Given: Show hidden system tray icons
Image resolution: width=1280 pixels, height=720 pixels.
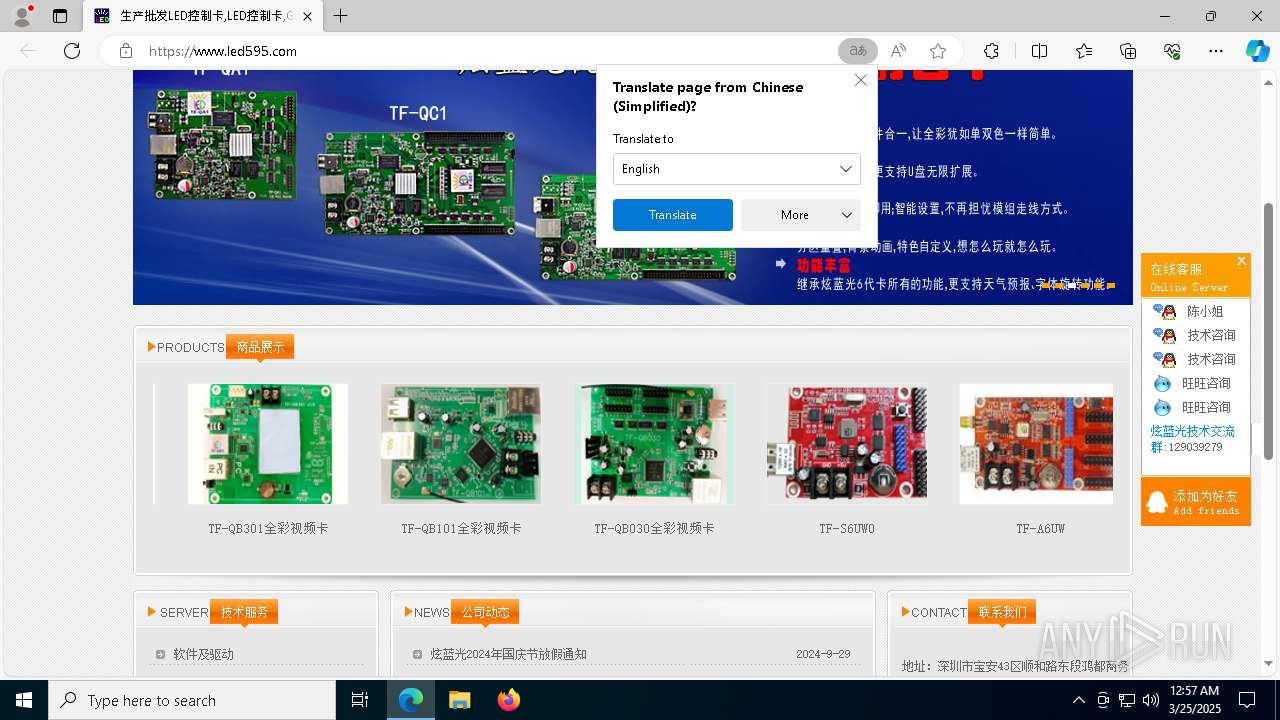Looking at the screenshot, I should [x=1078, y=700].
